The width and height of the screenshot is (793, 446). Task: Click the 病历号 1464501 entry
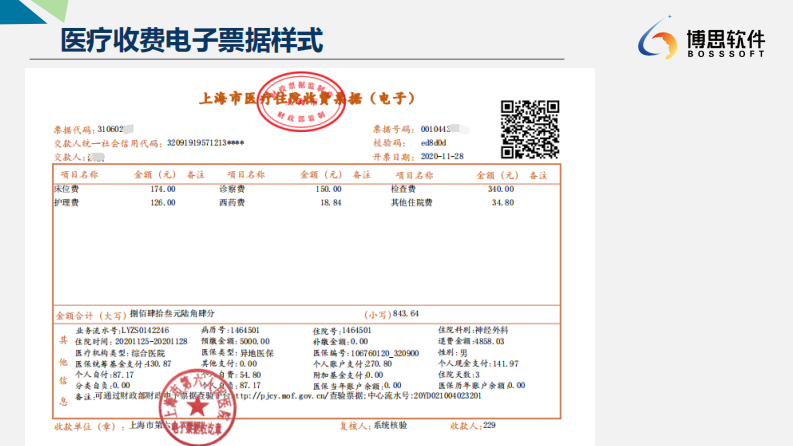231,331
